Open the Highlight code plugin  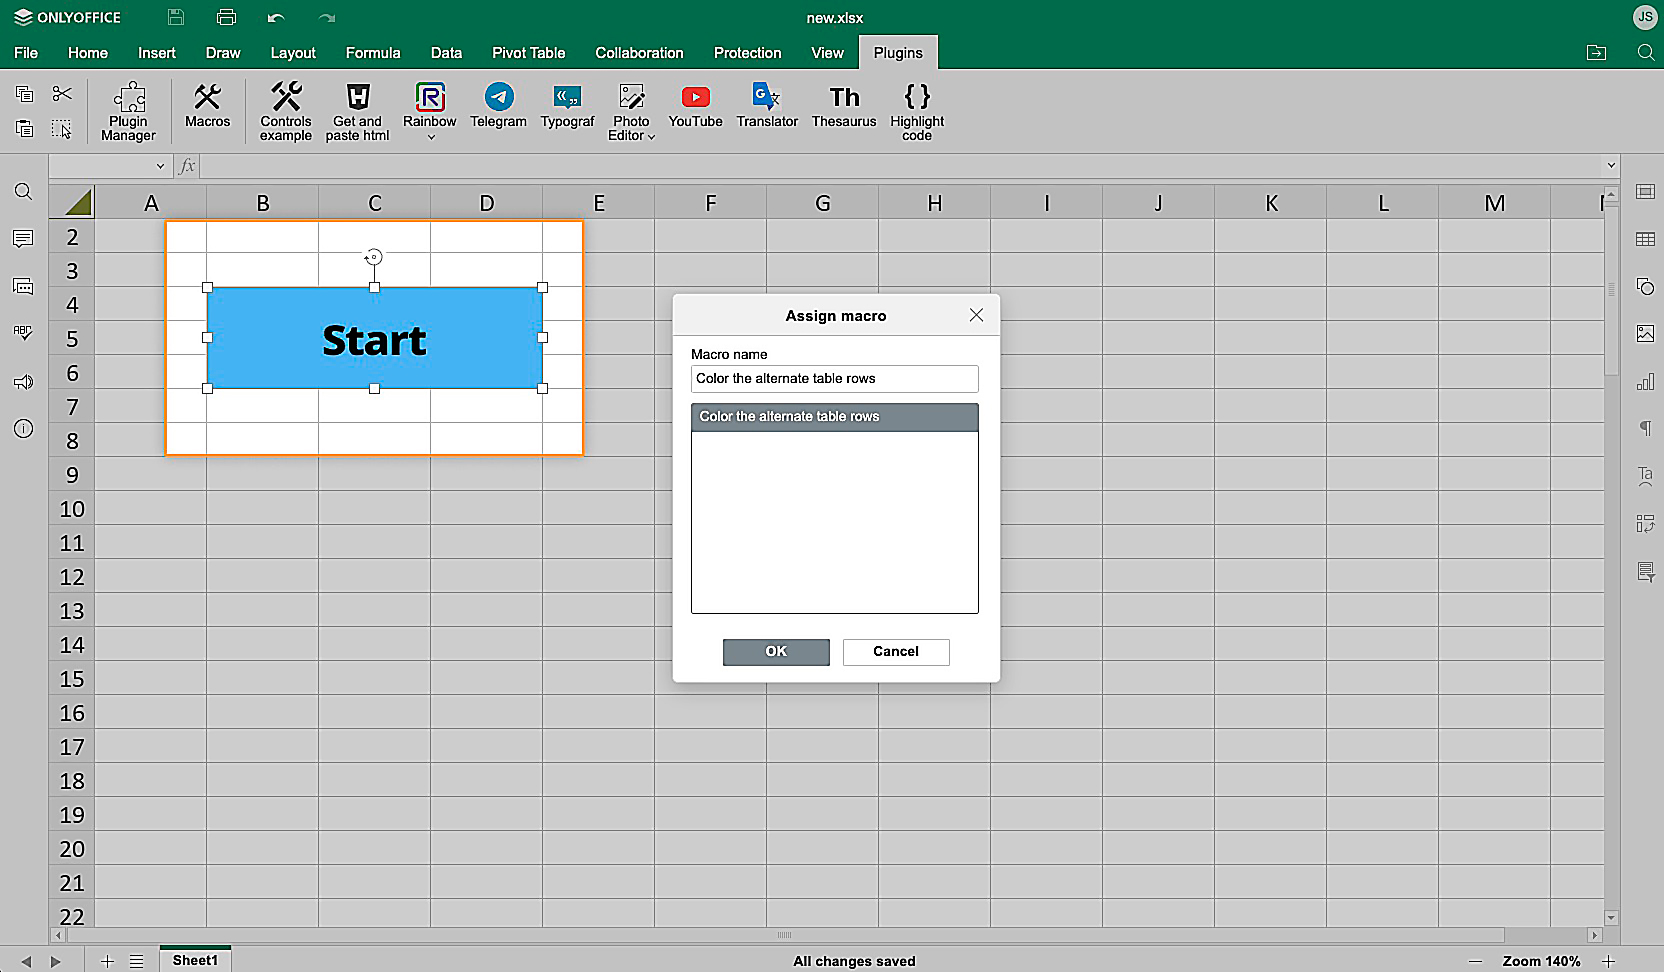[x=917, y=111]
